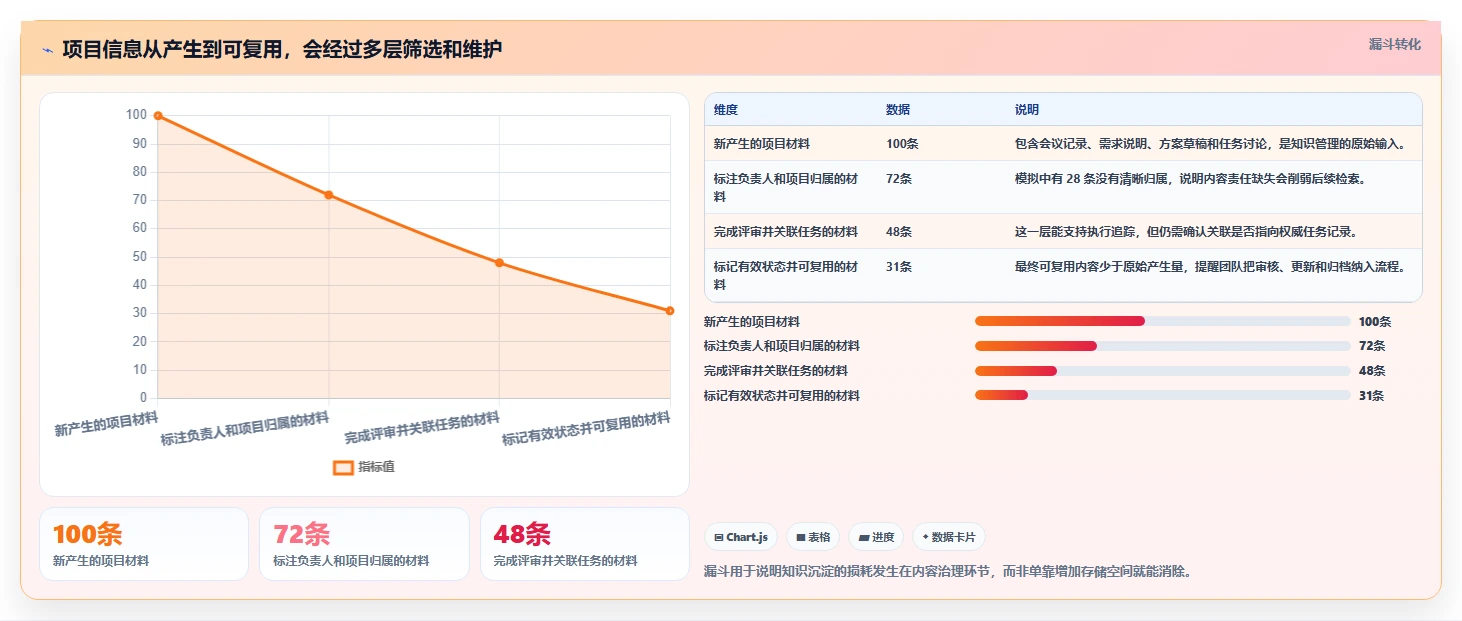The height and width of the screenshot is (621, 1462).
Task: Click the table cell 标记有效状态并可复用的材料
Action: click(786, 276)
